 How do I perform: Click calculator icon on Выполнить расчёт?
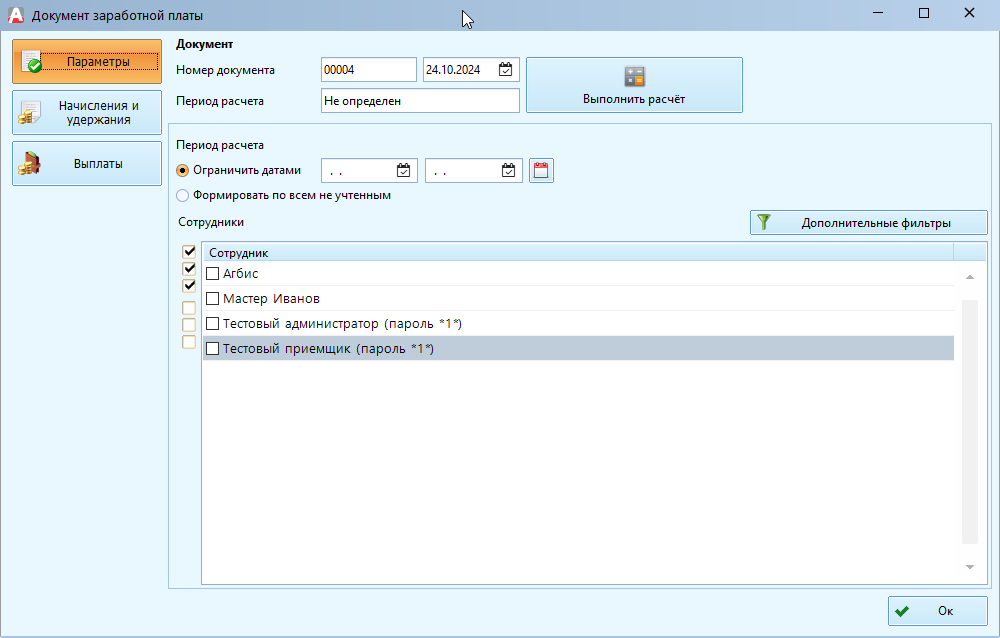tap(634, 77)
